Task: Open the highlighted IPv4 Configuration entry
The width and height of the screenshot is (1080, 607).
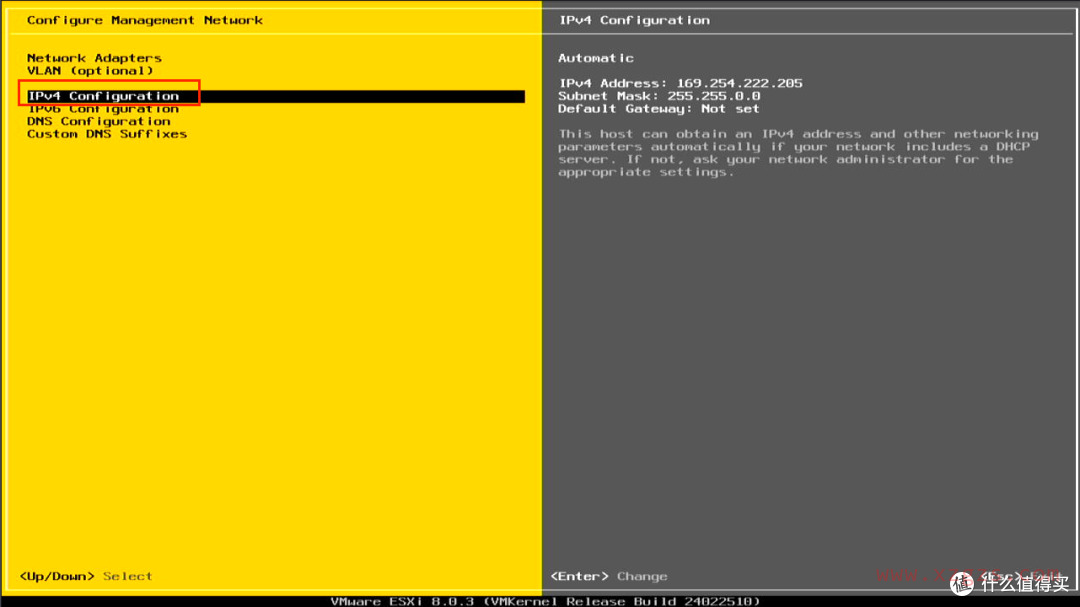Action: [104, 96]
